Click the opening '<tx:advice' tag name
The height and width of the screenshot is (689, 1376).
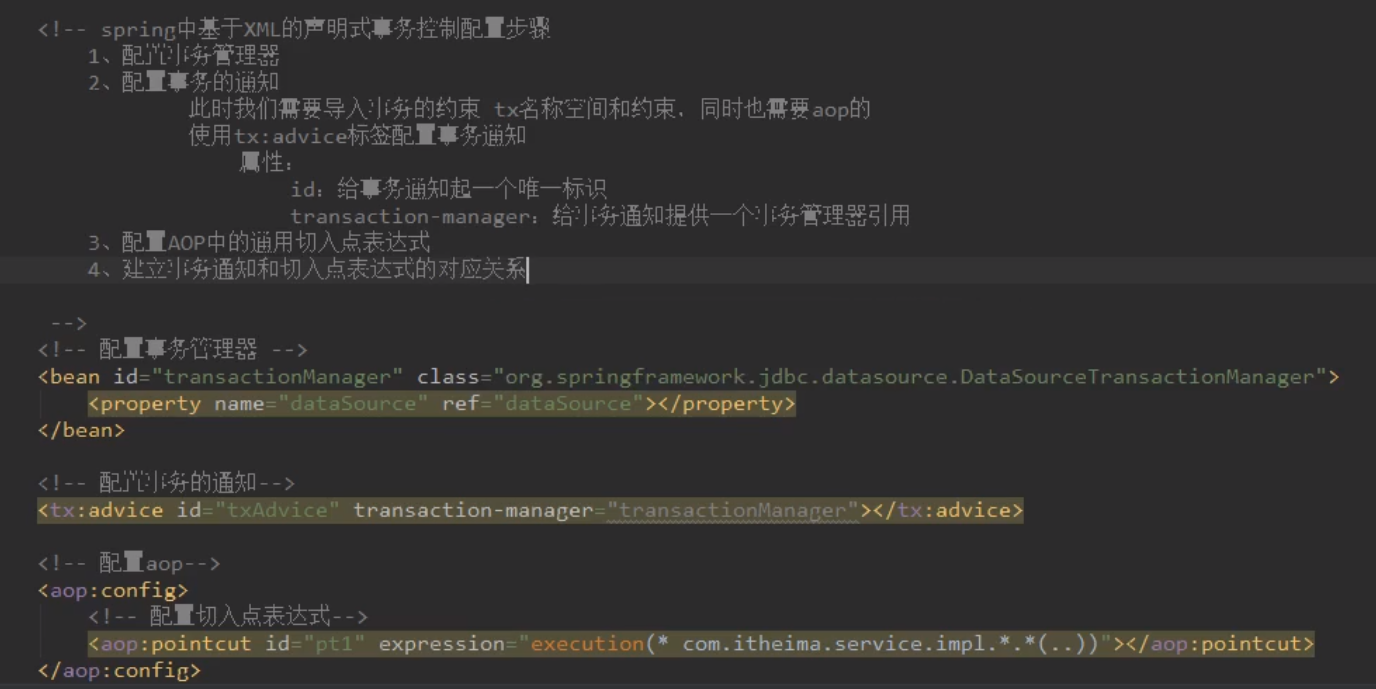(101, 510)
